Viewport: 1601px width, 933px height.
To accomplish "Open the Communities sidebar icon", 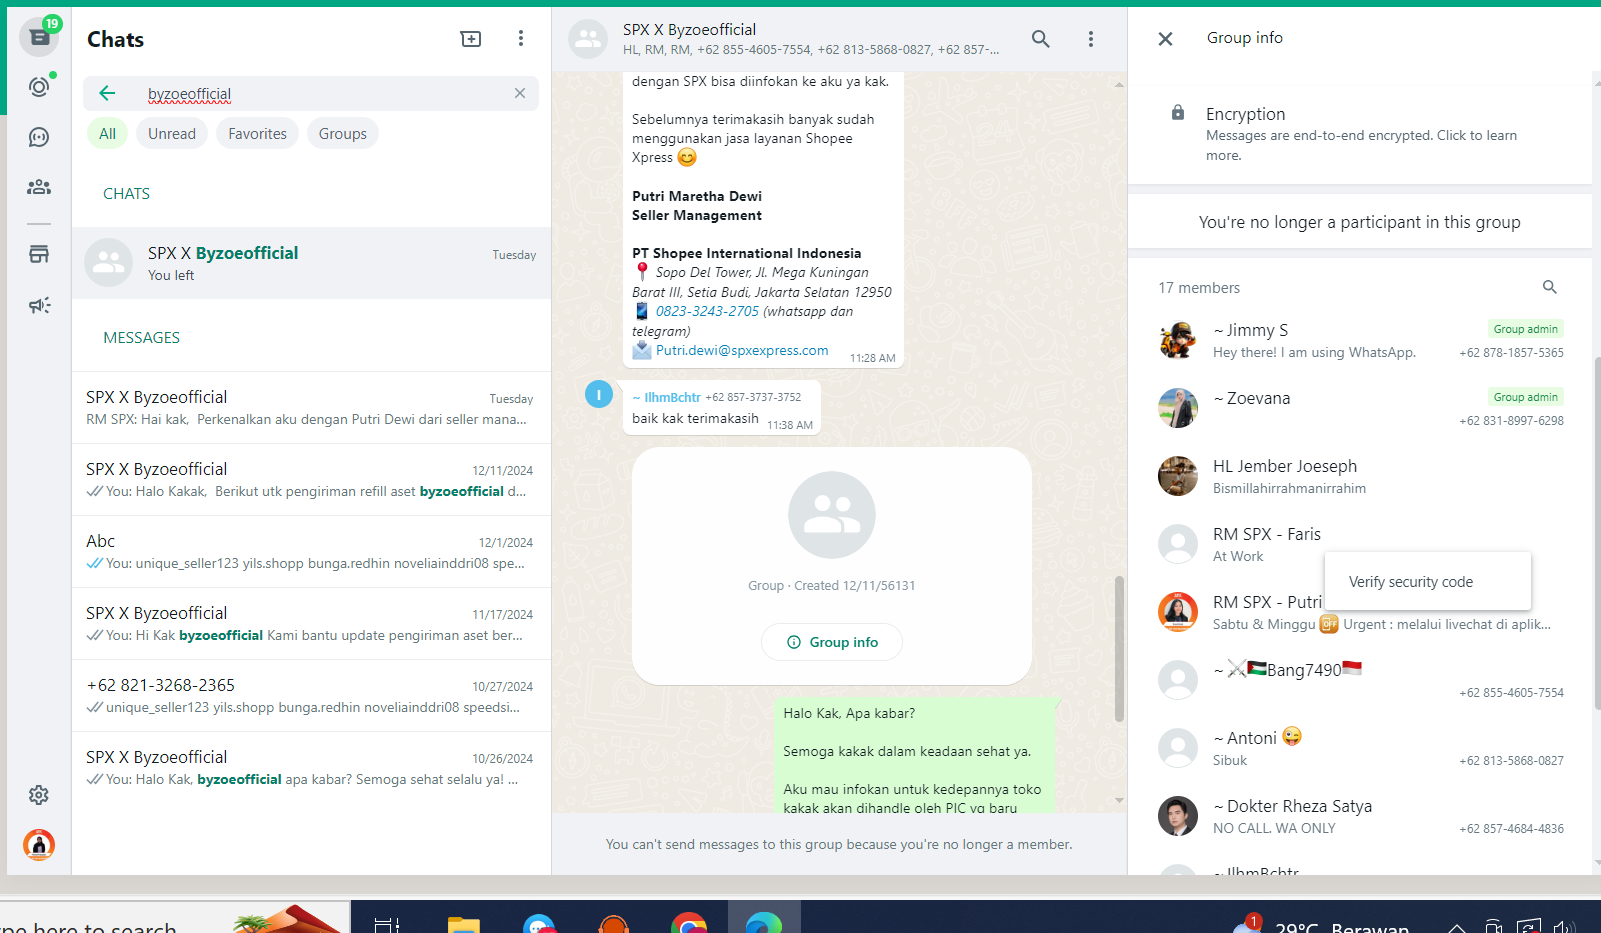I will click(39, 187).
